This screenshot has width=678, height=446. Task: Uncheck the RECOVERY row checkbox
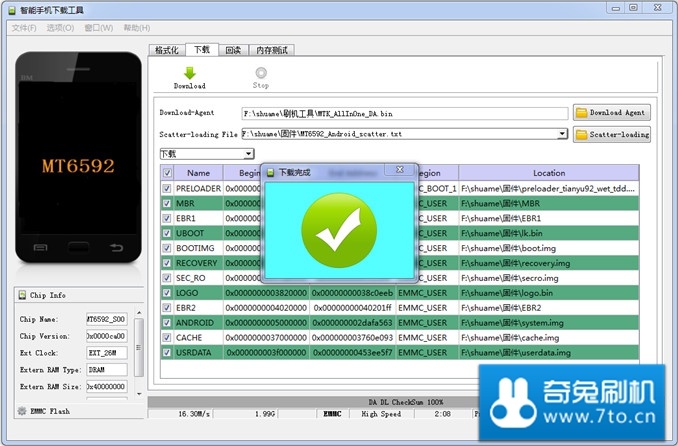167,263
